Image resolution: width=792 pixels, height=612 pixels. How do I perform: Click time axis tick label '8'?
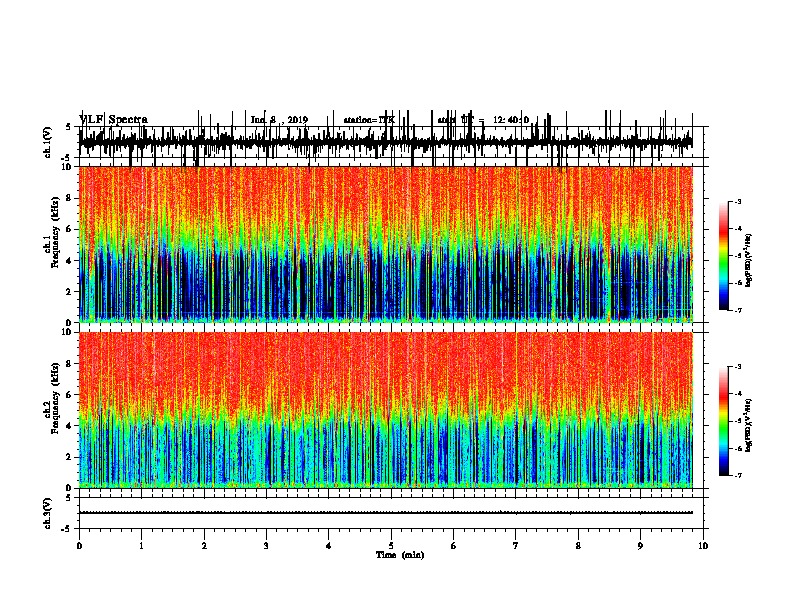(578, 546)
